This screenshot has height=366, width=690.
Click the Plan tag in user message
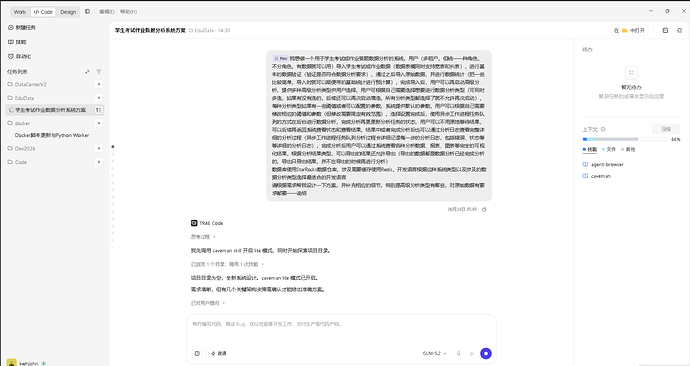point(281,58)
